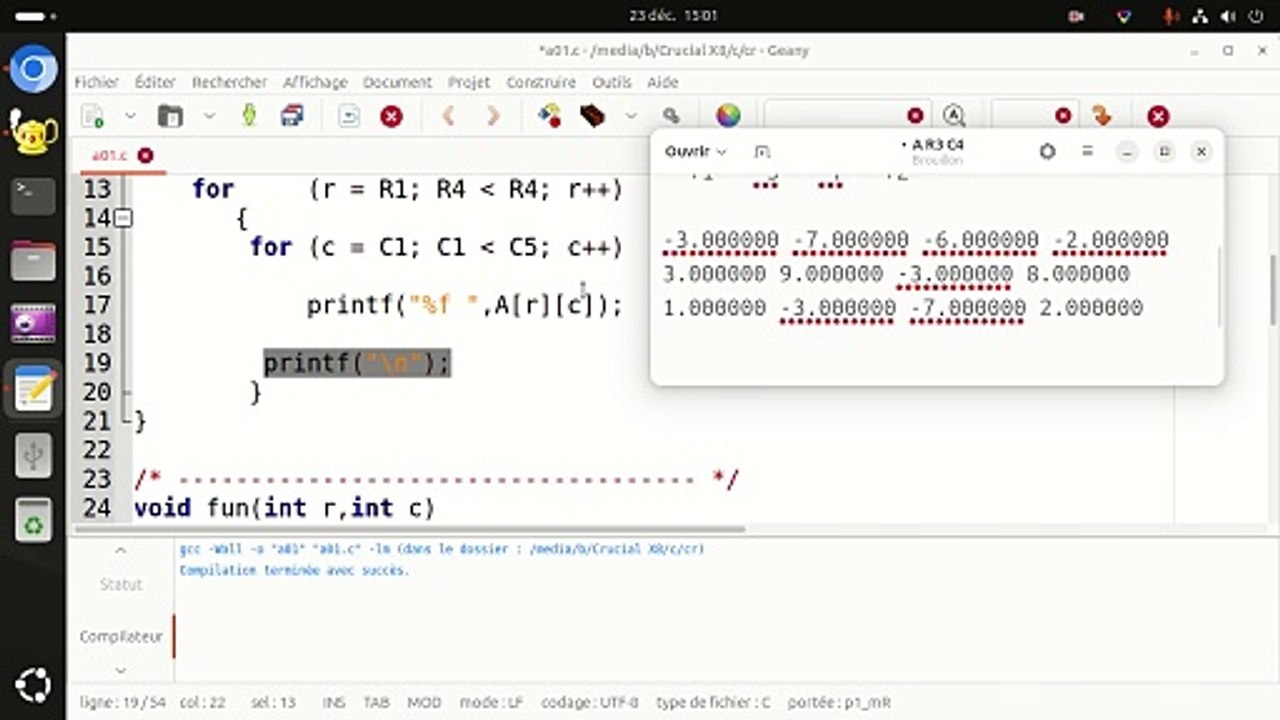1280x720 pixels.
Task: Compile the current file icon
Action: coord(549,116)
